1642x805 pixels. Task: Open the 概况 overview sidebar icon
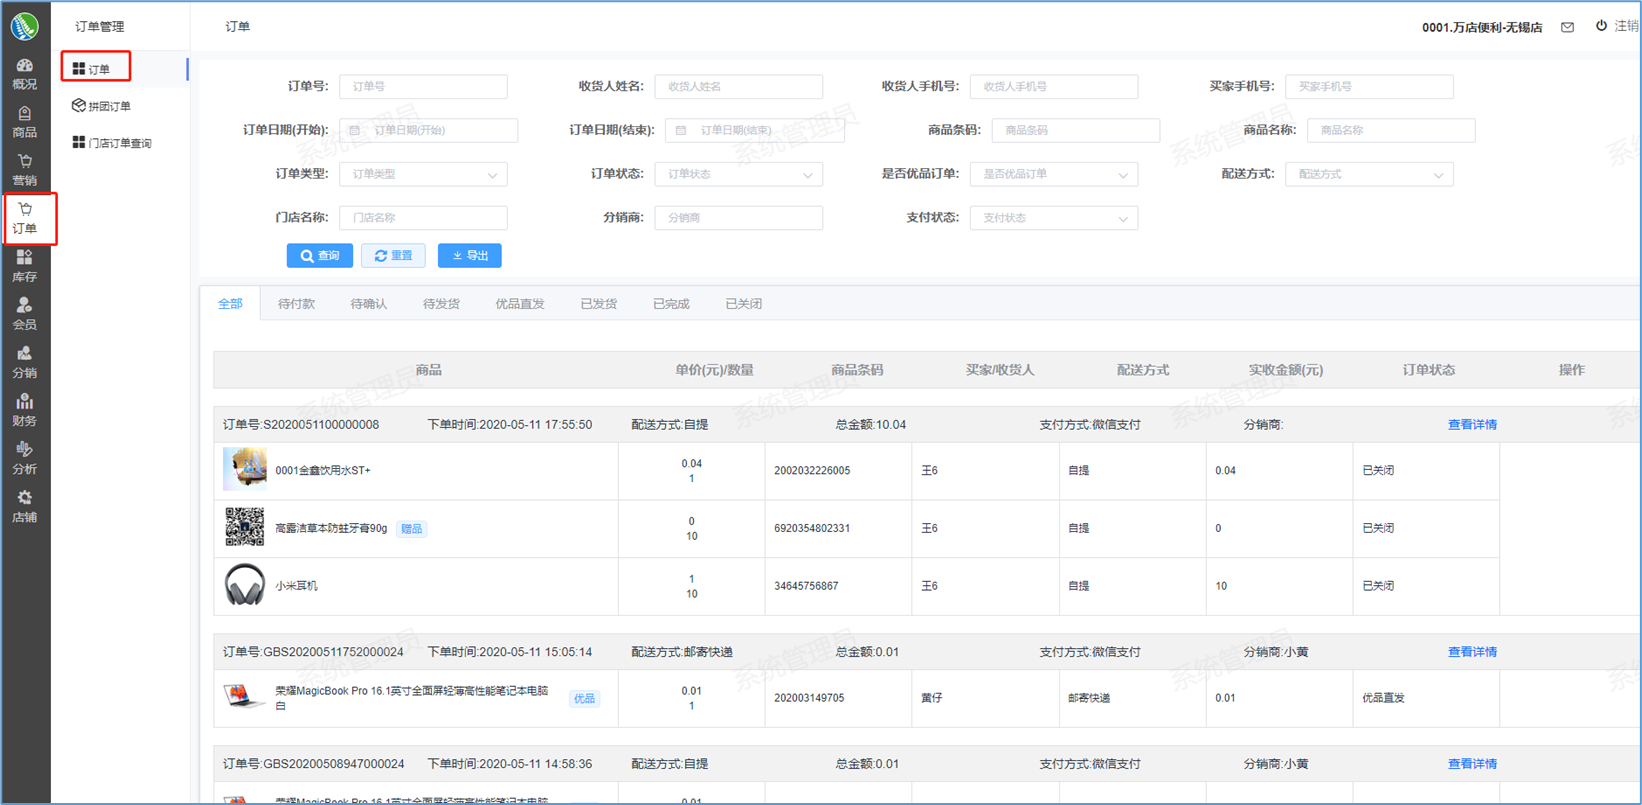pos(24,74)
